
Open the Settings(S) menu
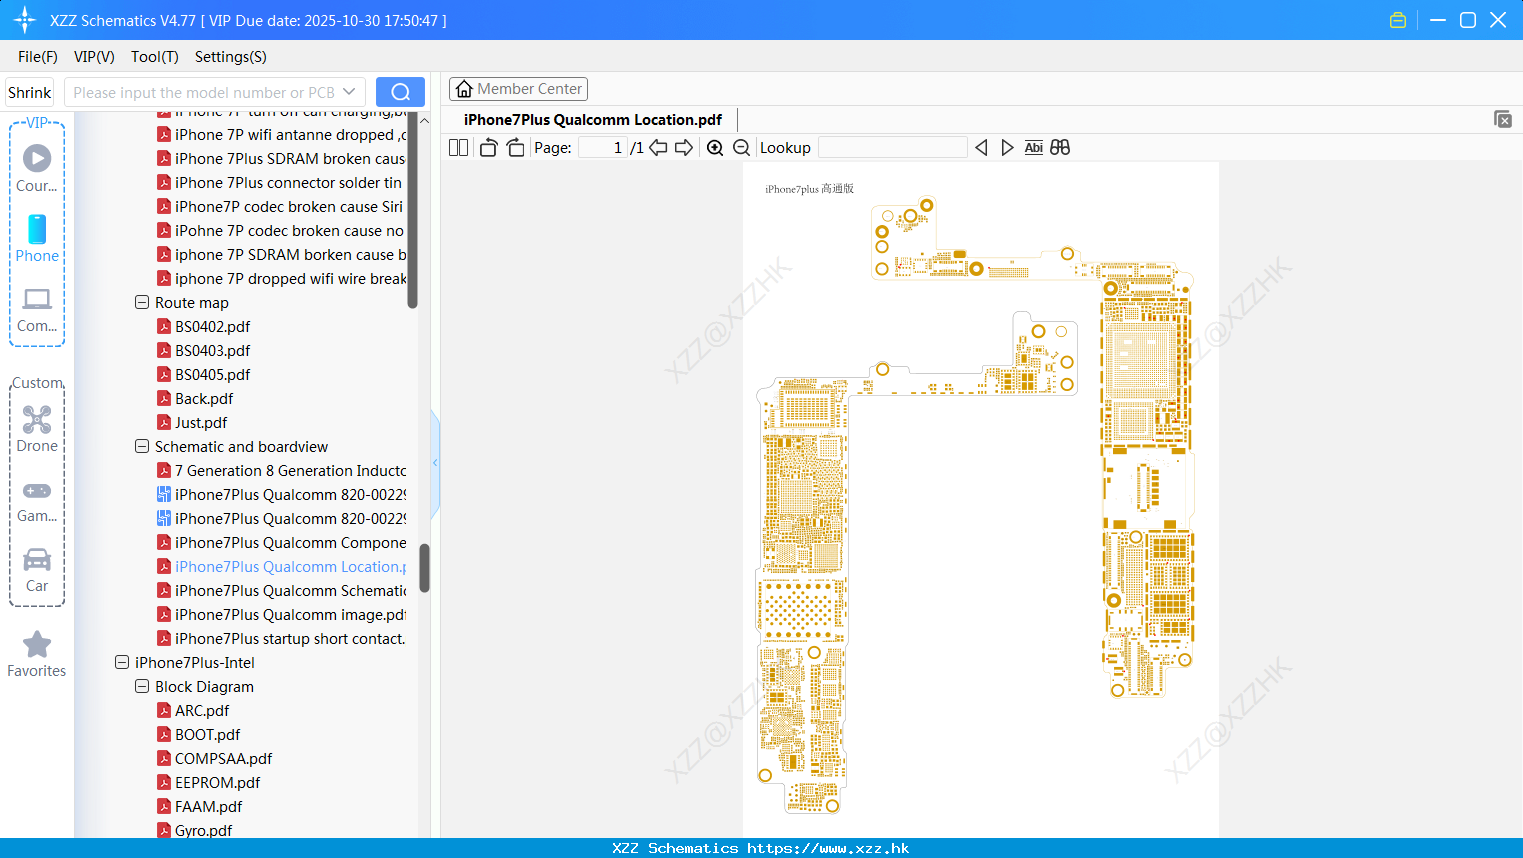pyautogui.click(x=231, y=57)
